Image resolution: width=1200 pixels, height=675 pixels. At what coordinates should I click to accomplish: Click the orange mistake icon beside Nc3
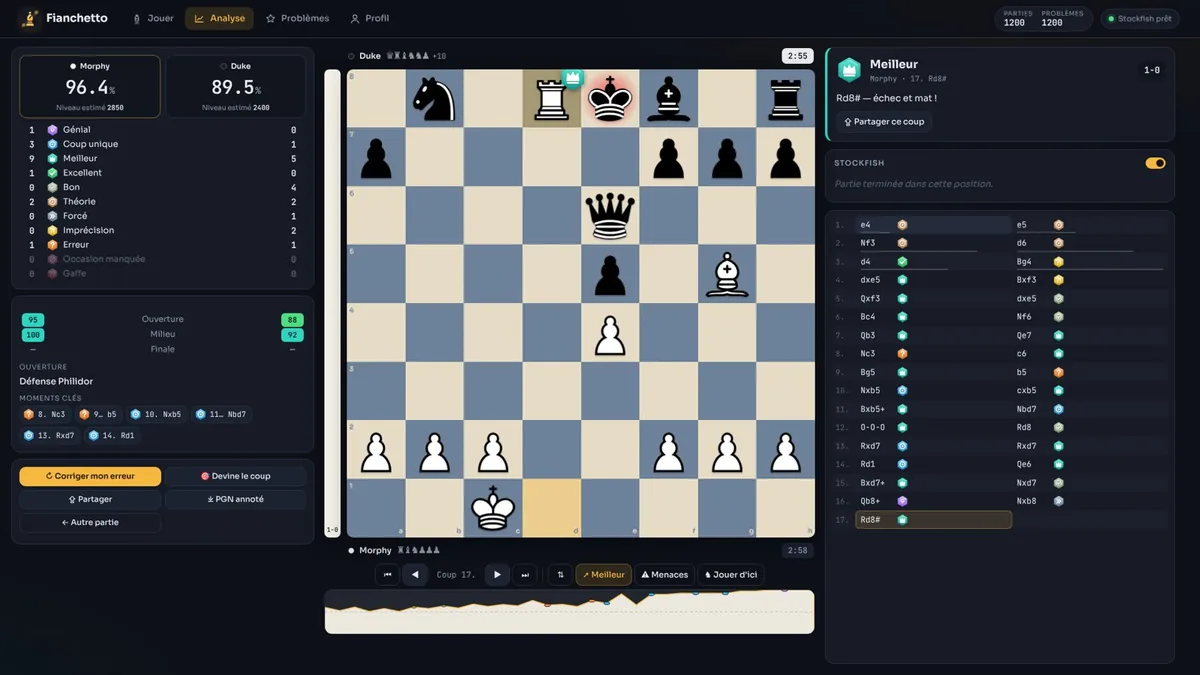(902, 354)
